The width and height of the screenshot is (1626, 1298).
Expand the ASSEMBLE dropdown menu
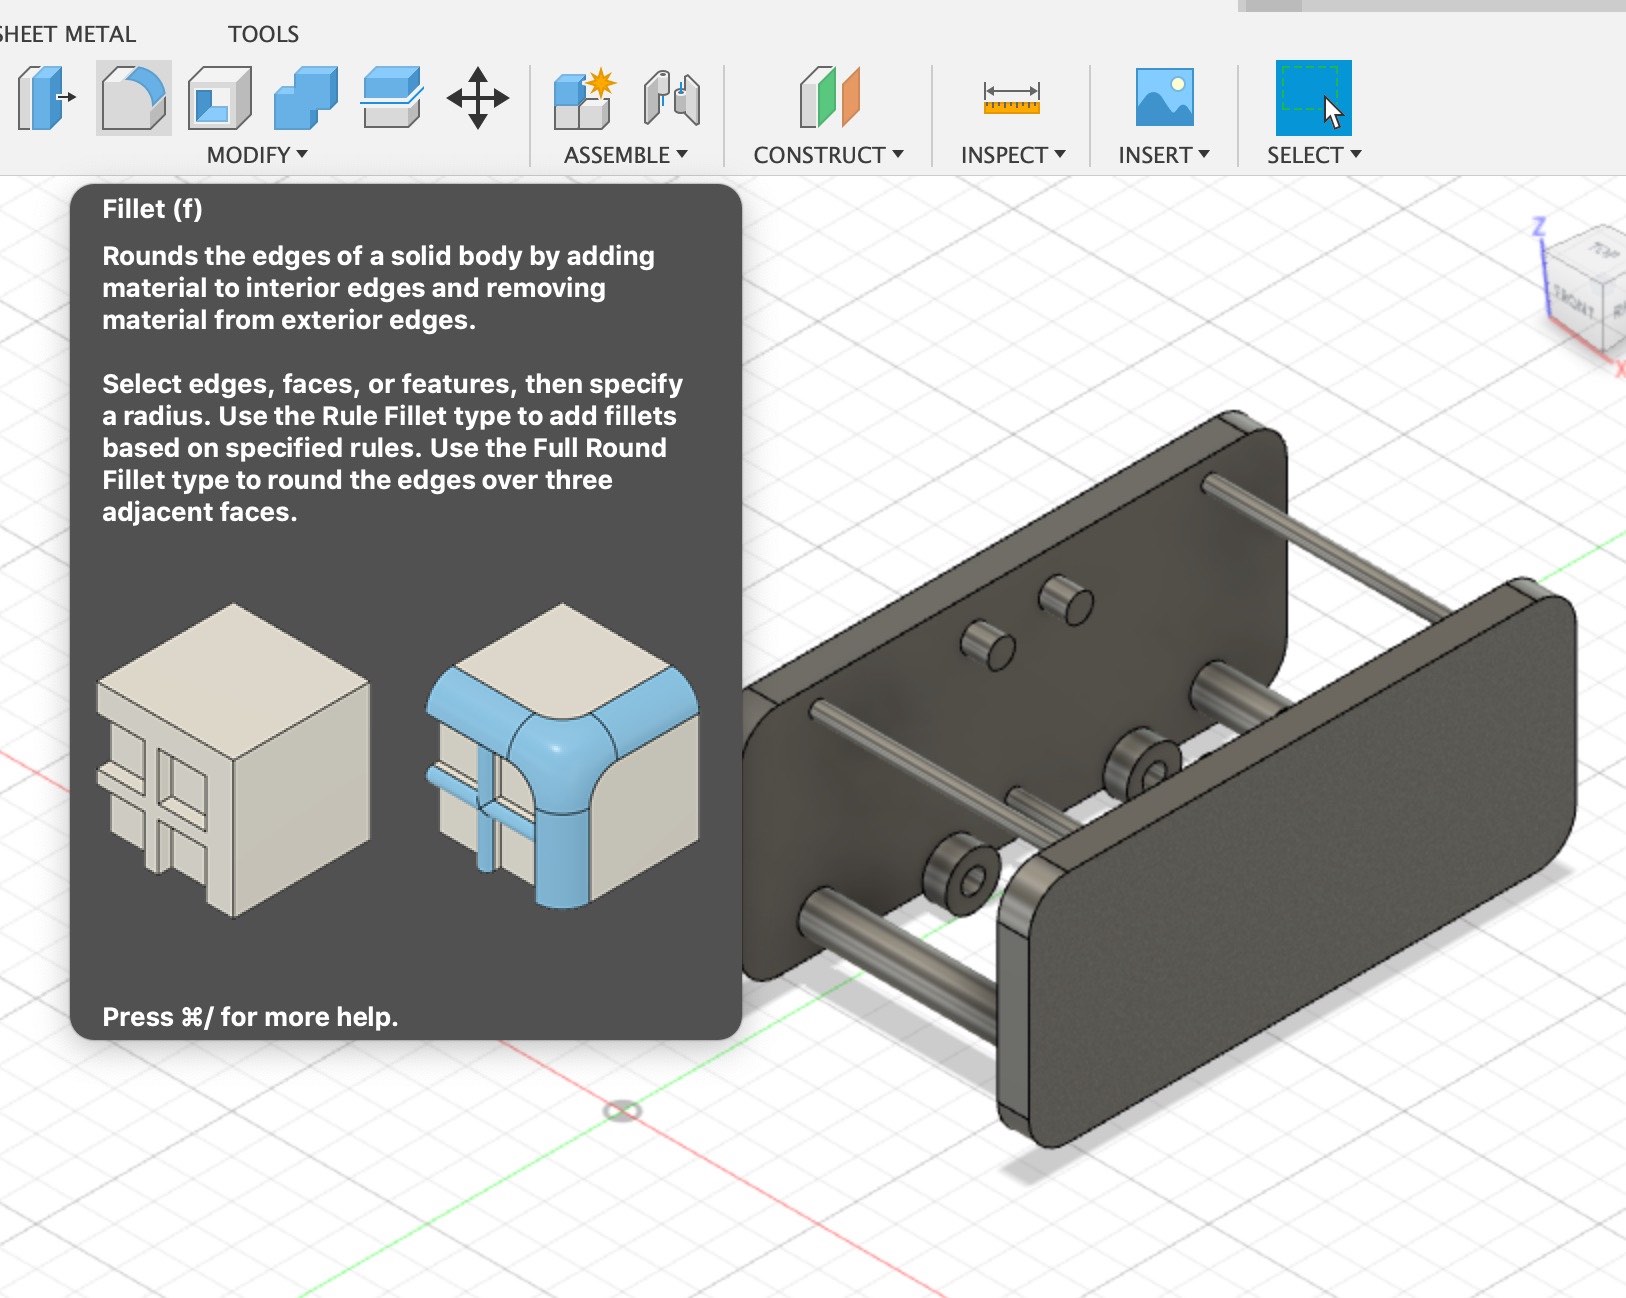pos(626,155)
